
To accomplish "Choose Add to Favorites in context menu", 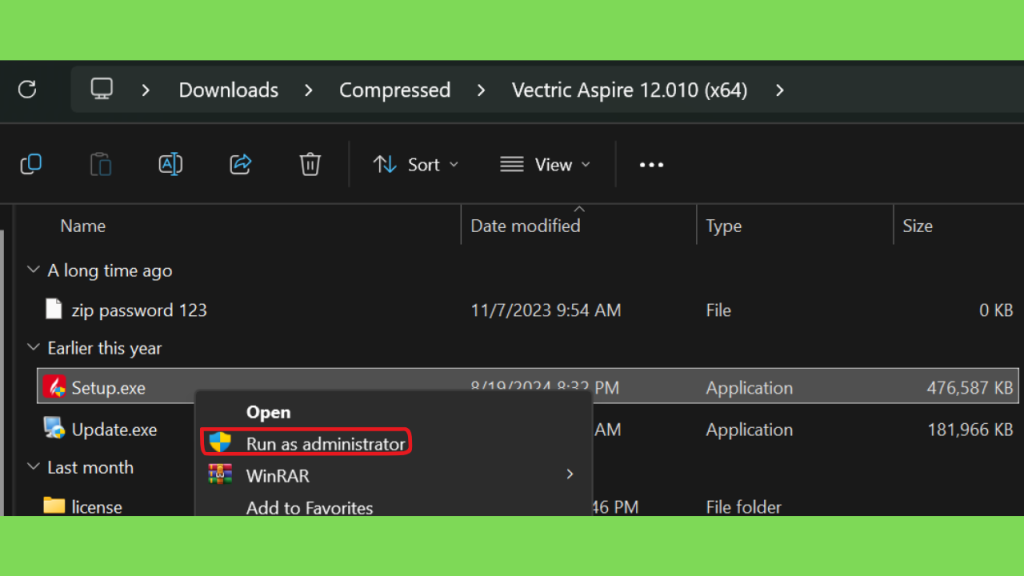I will click(310, 507).
